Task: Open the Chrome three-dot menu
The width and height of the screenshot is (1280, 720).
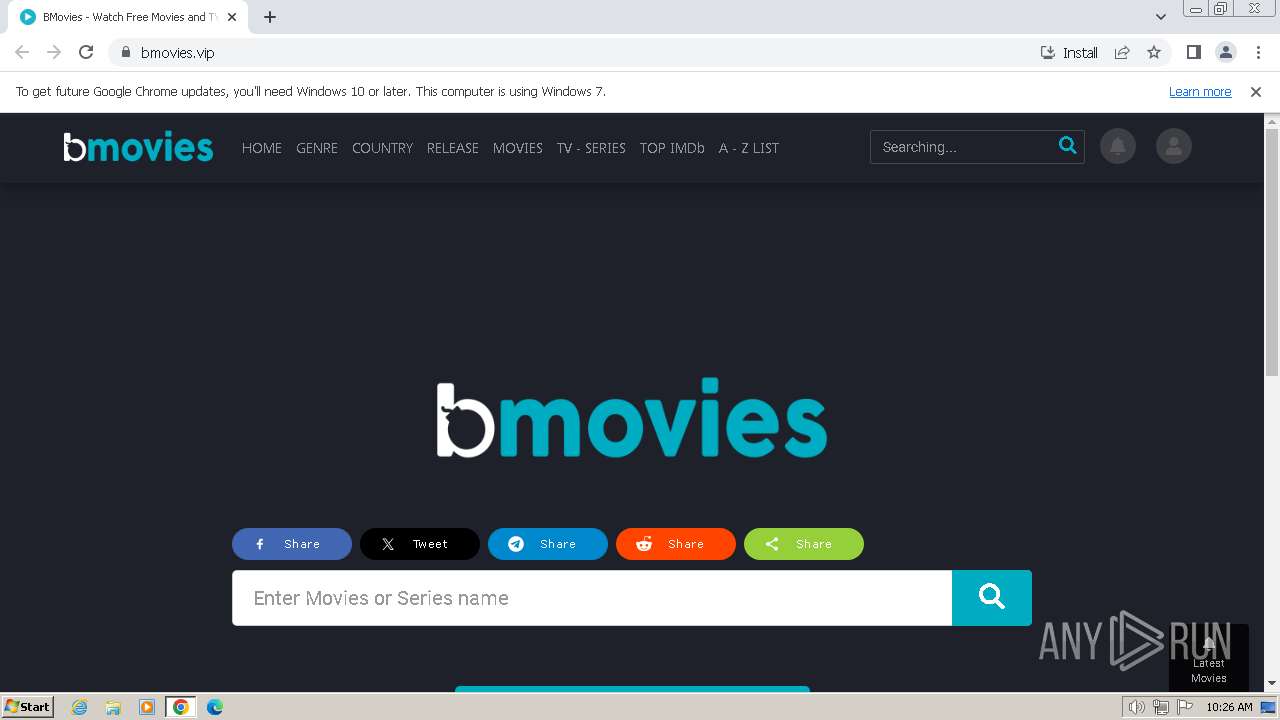Action: pos(1258,52)
